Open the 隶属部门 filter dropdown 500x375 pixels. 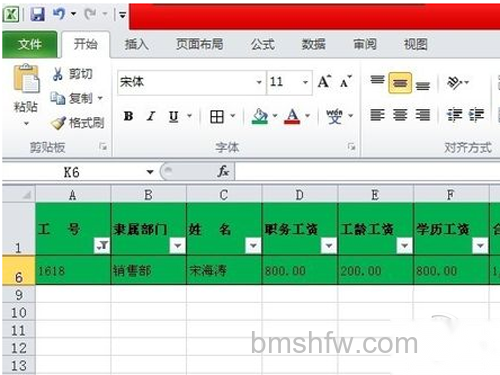click(178, 246)
